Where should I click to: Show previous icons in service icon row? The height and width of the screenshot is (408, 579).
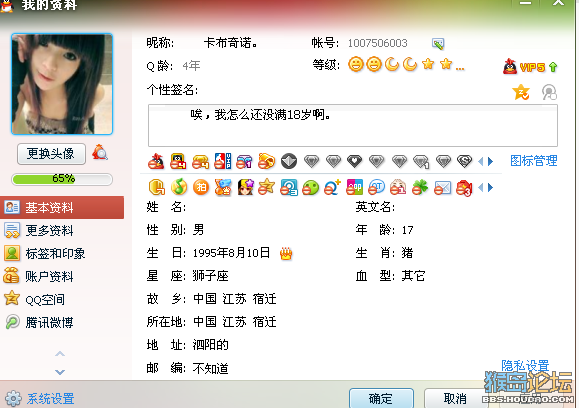(480, 188)
